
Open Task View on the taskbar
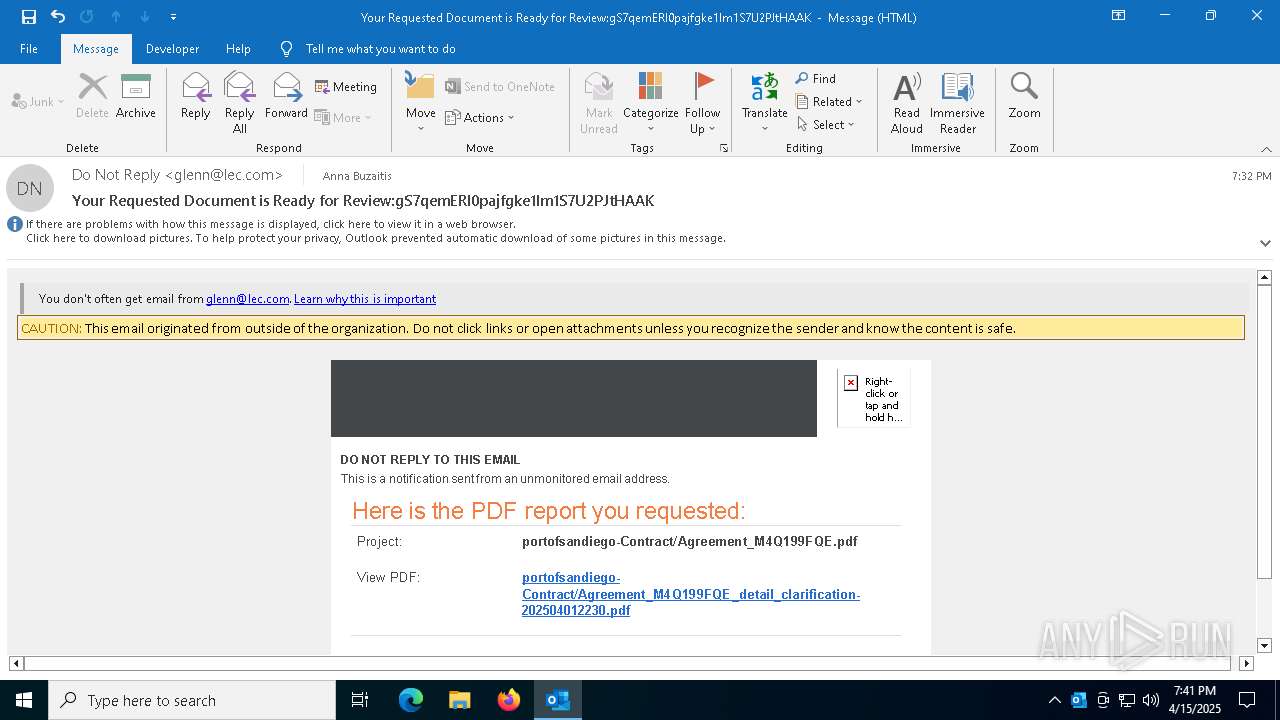tap(360, 700)
